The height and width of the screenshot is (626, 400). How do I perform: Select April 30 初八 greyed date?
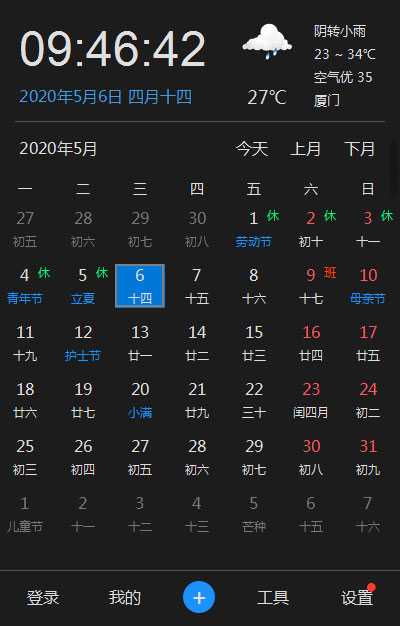tap(197, 229)
